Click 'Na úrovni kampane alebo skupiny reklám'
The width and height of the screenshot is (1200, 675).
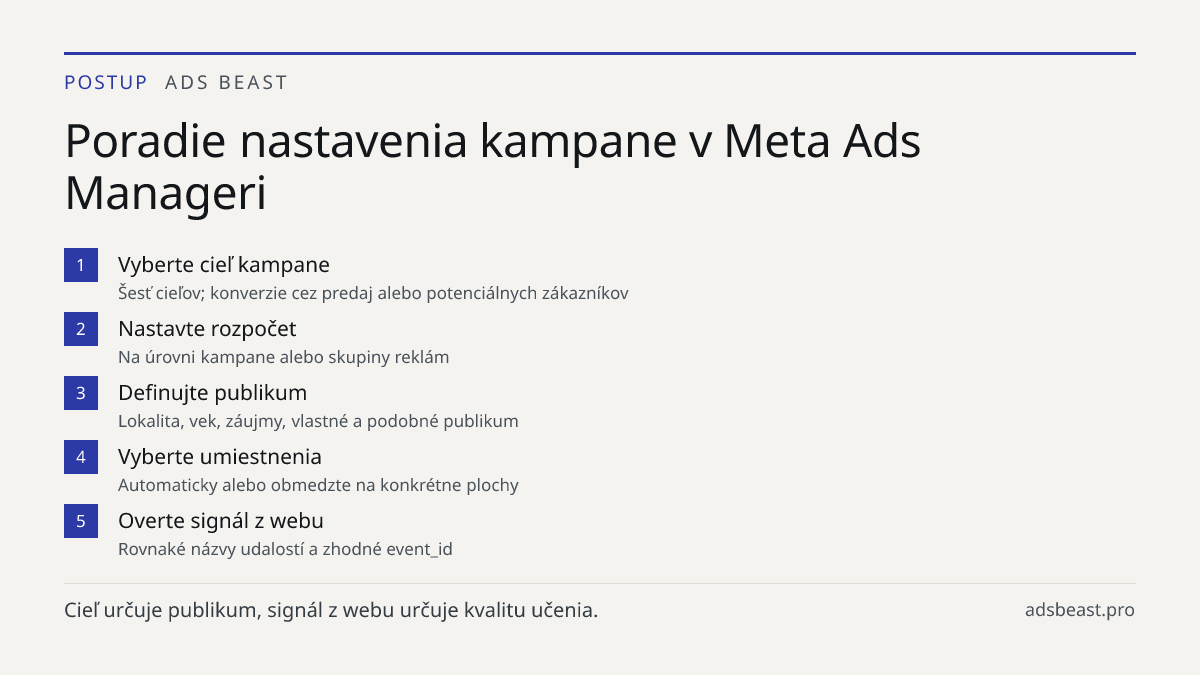[284, 357]
